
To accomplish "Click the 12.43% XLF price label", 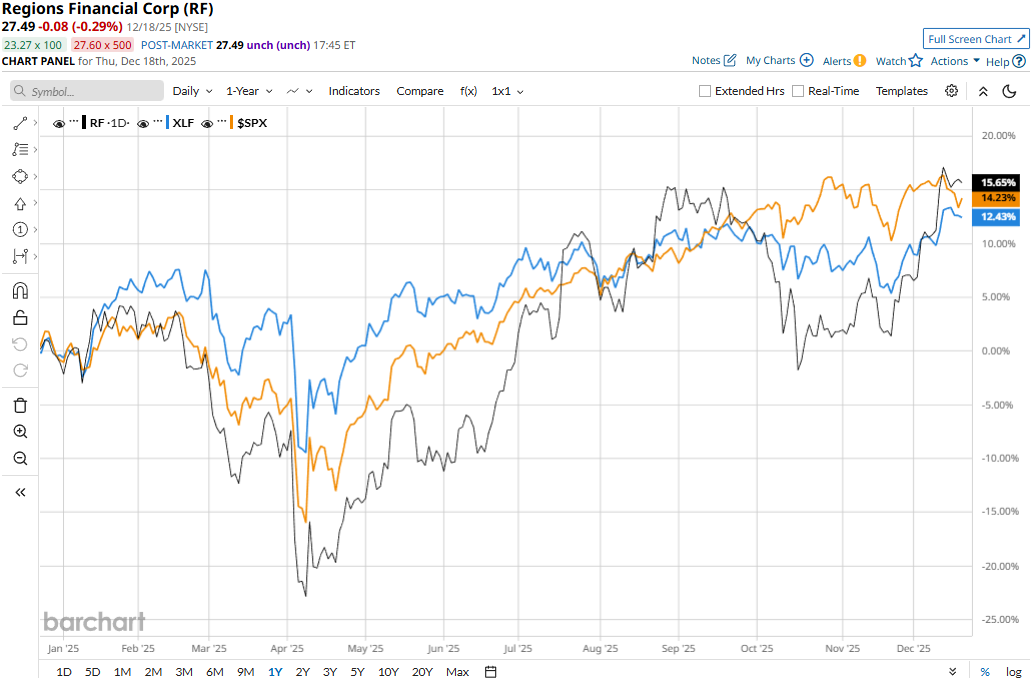I will coord(996,217).
